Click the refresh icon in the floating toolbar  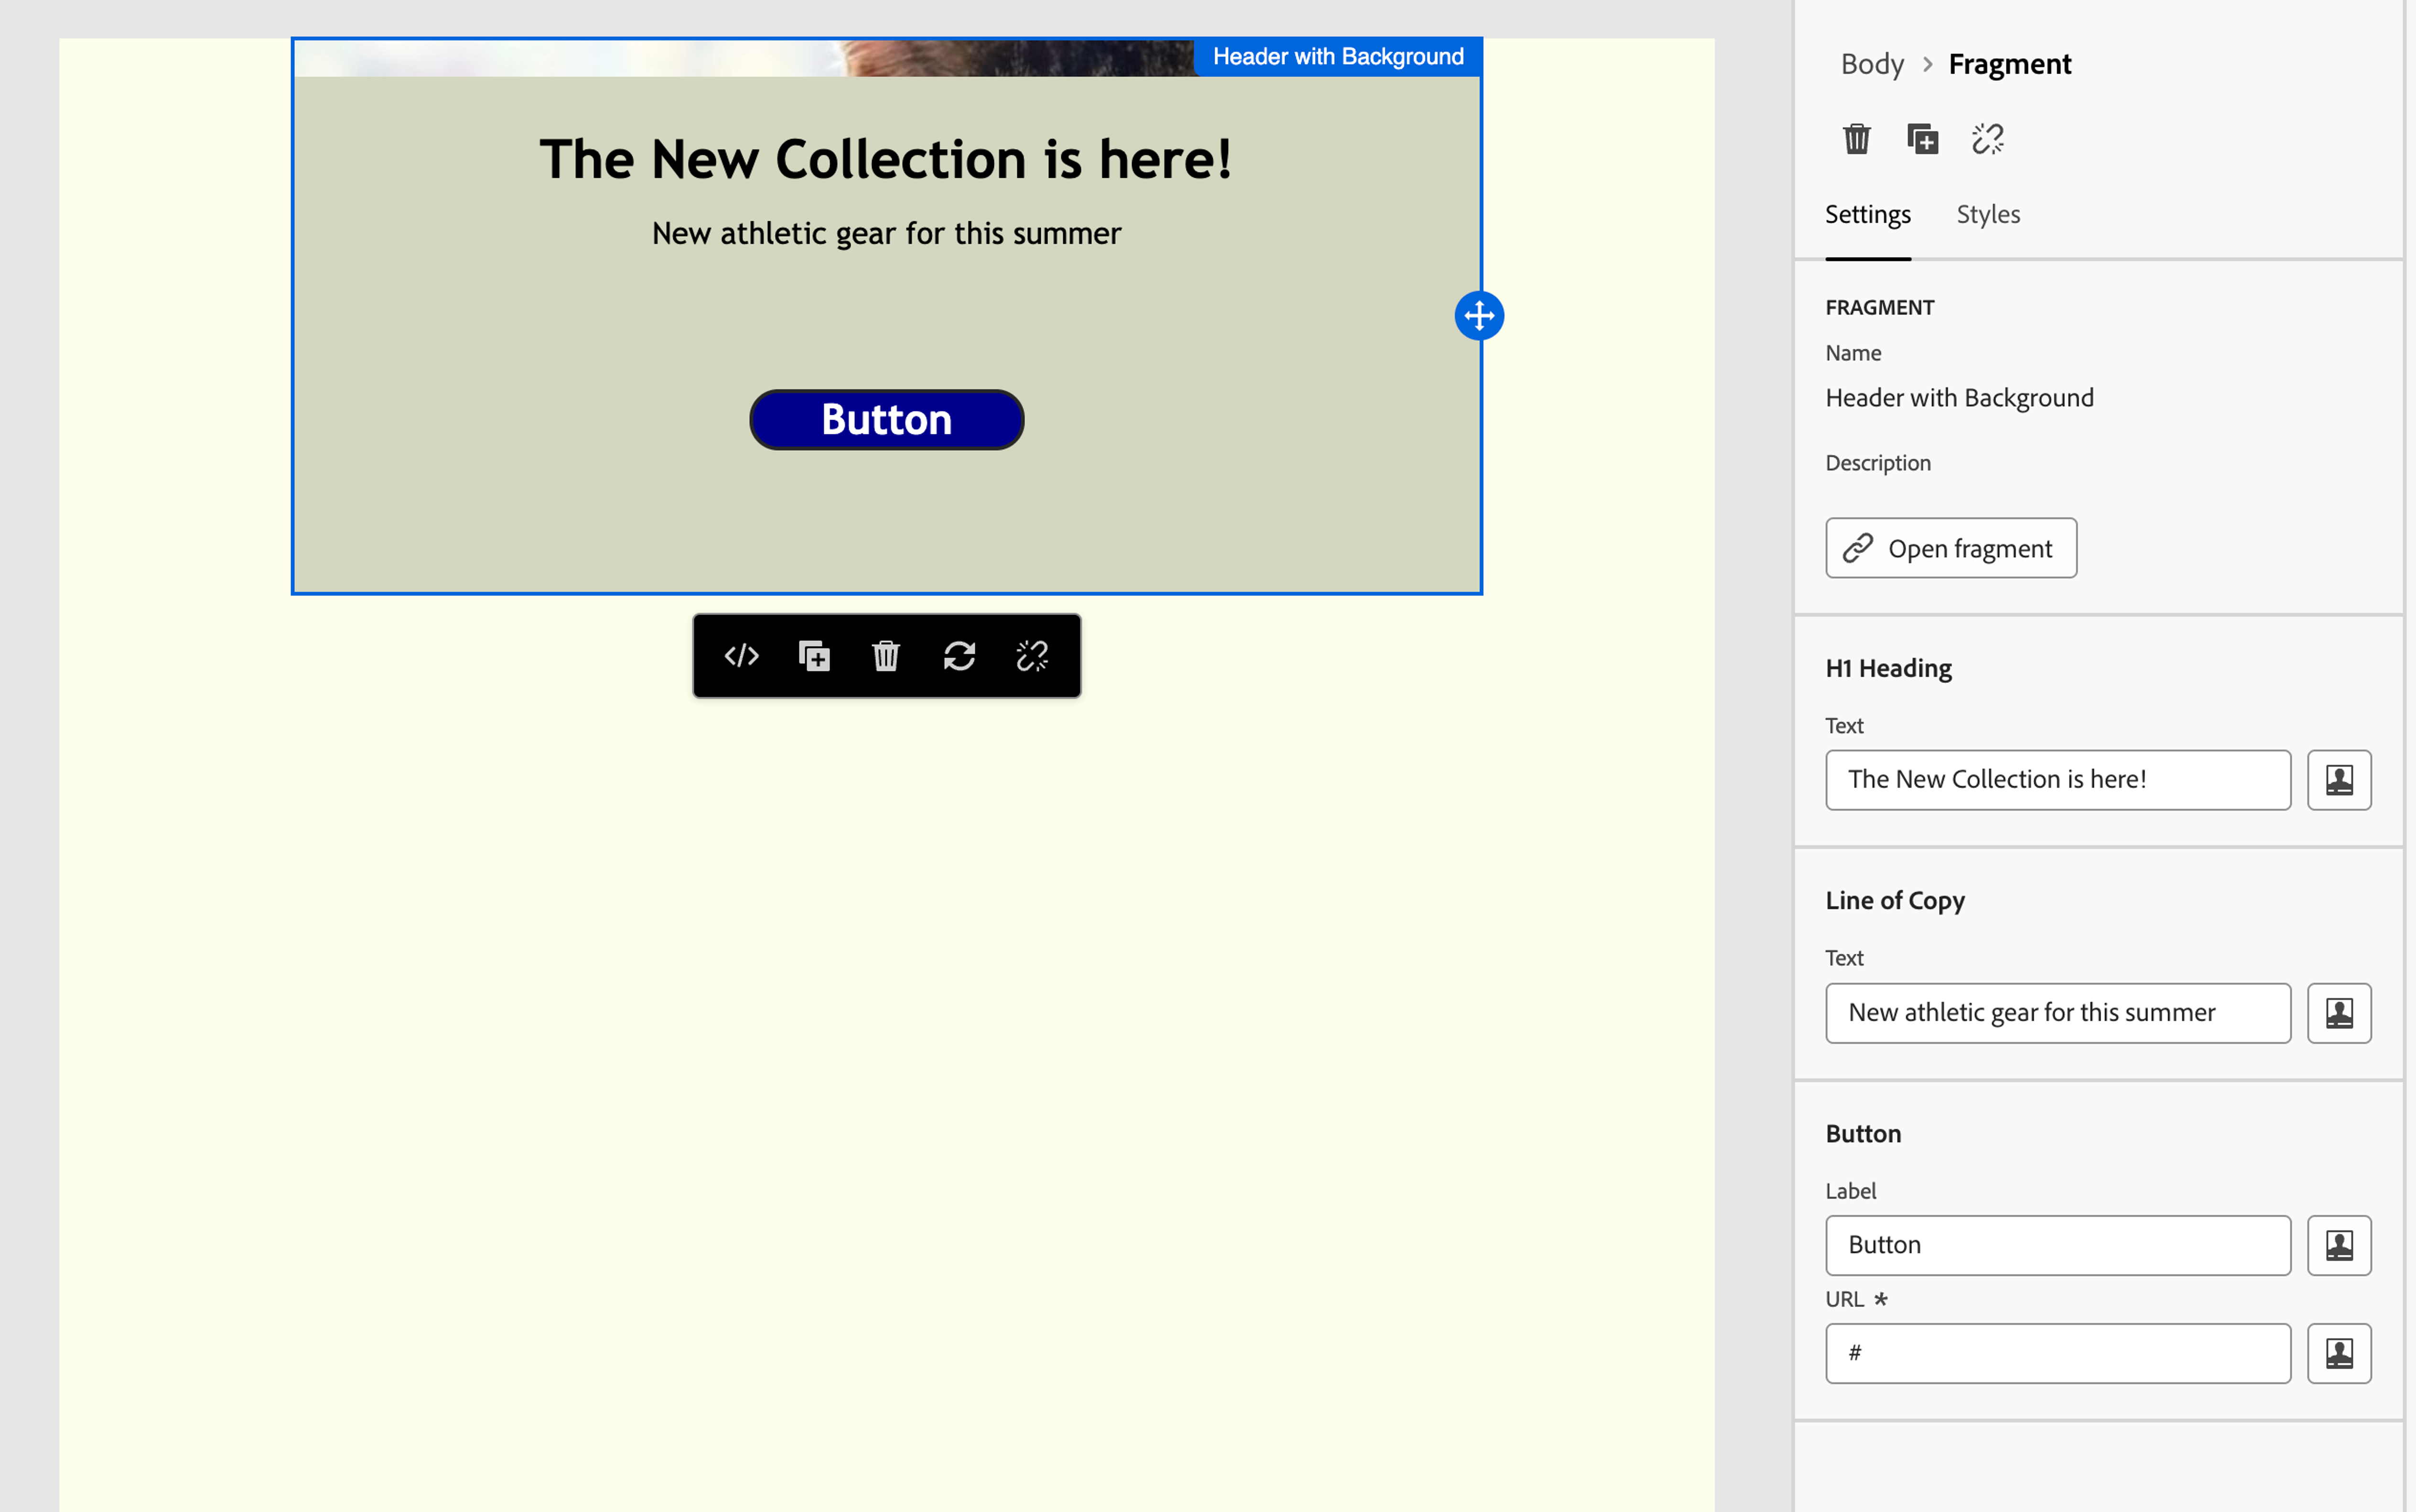[x=959, y=656]
